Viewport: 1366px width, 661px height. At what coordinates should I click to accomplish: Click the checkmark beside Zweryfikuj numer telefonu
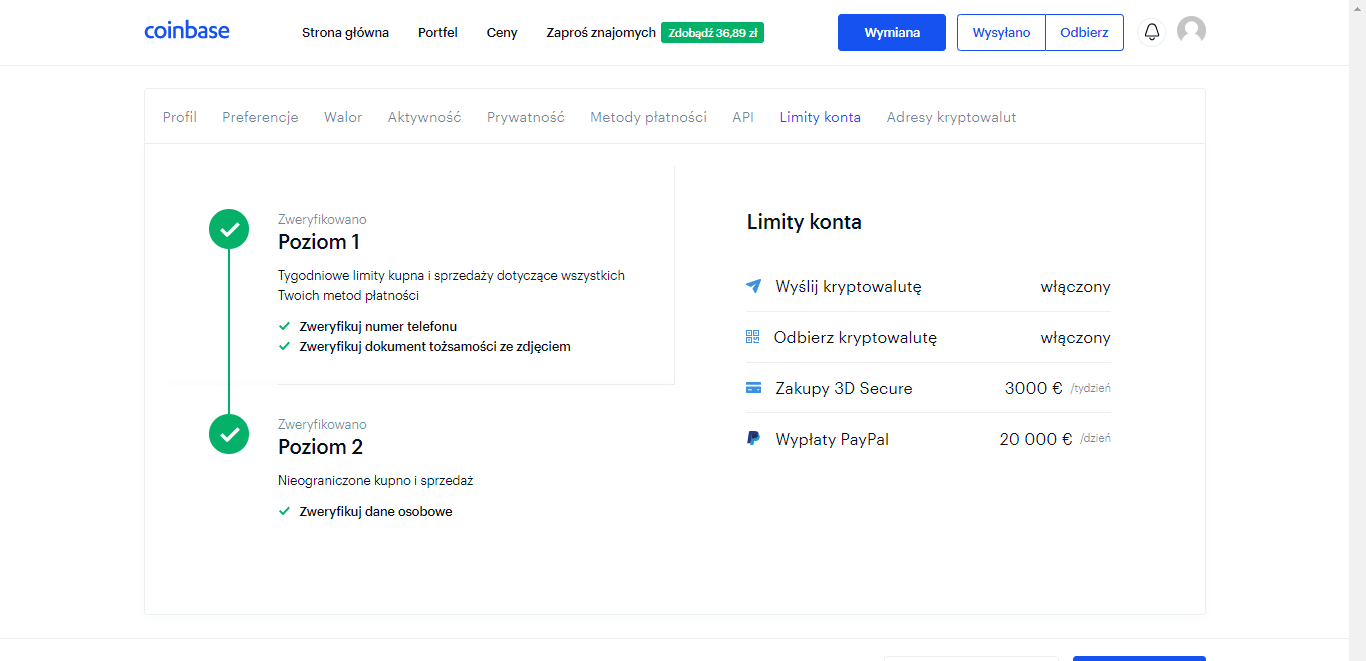click(285, 326)
